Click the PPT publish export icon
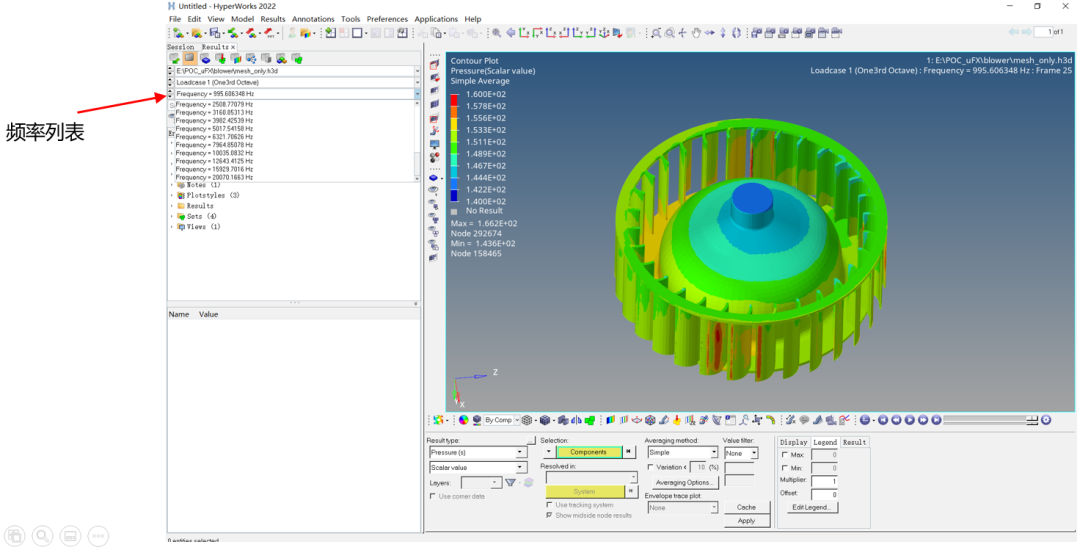The width and height of the screenshot is (1080, 550). (269, 32)
